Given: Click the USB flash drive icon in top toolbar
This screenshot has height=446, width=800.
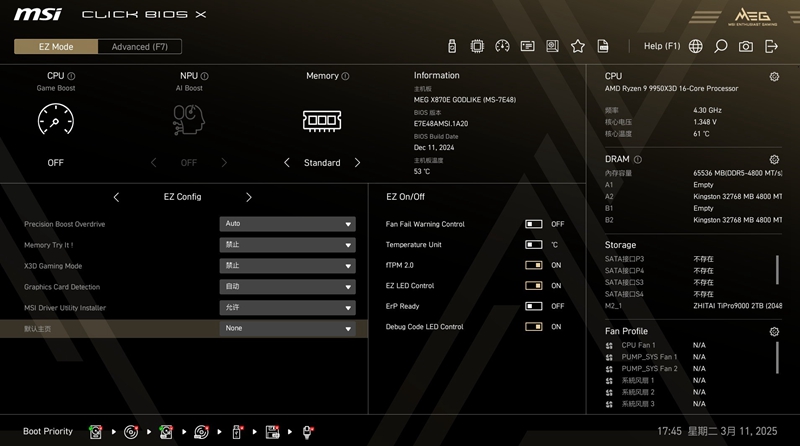Looking at the screenshot, I should 452,46.
